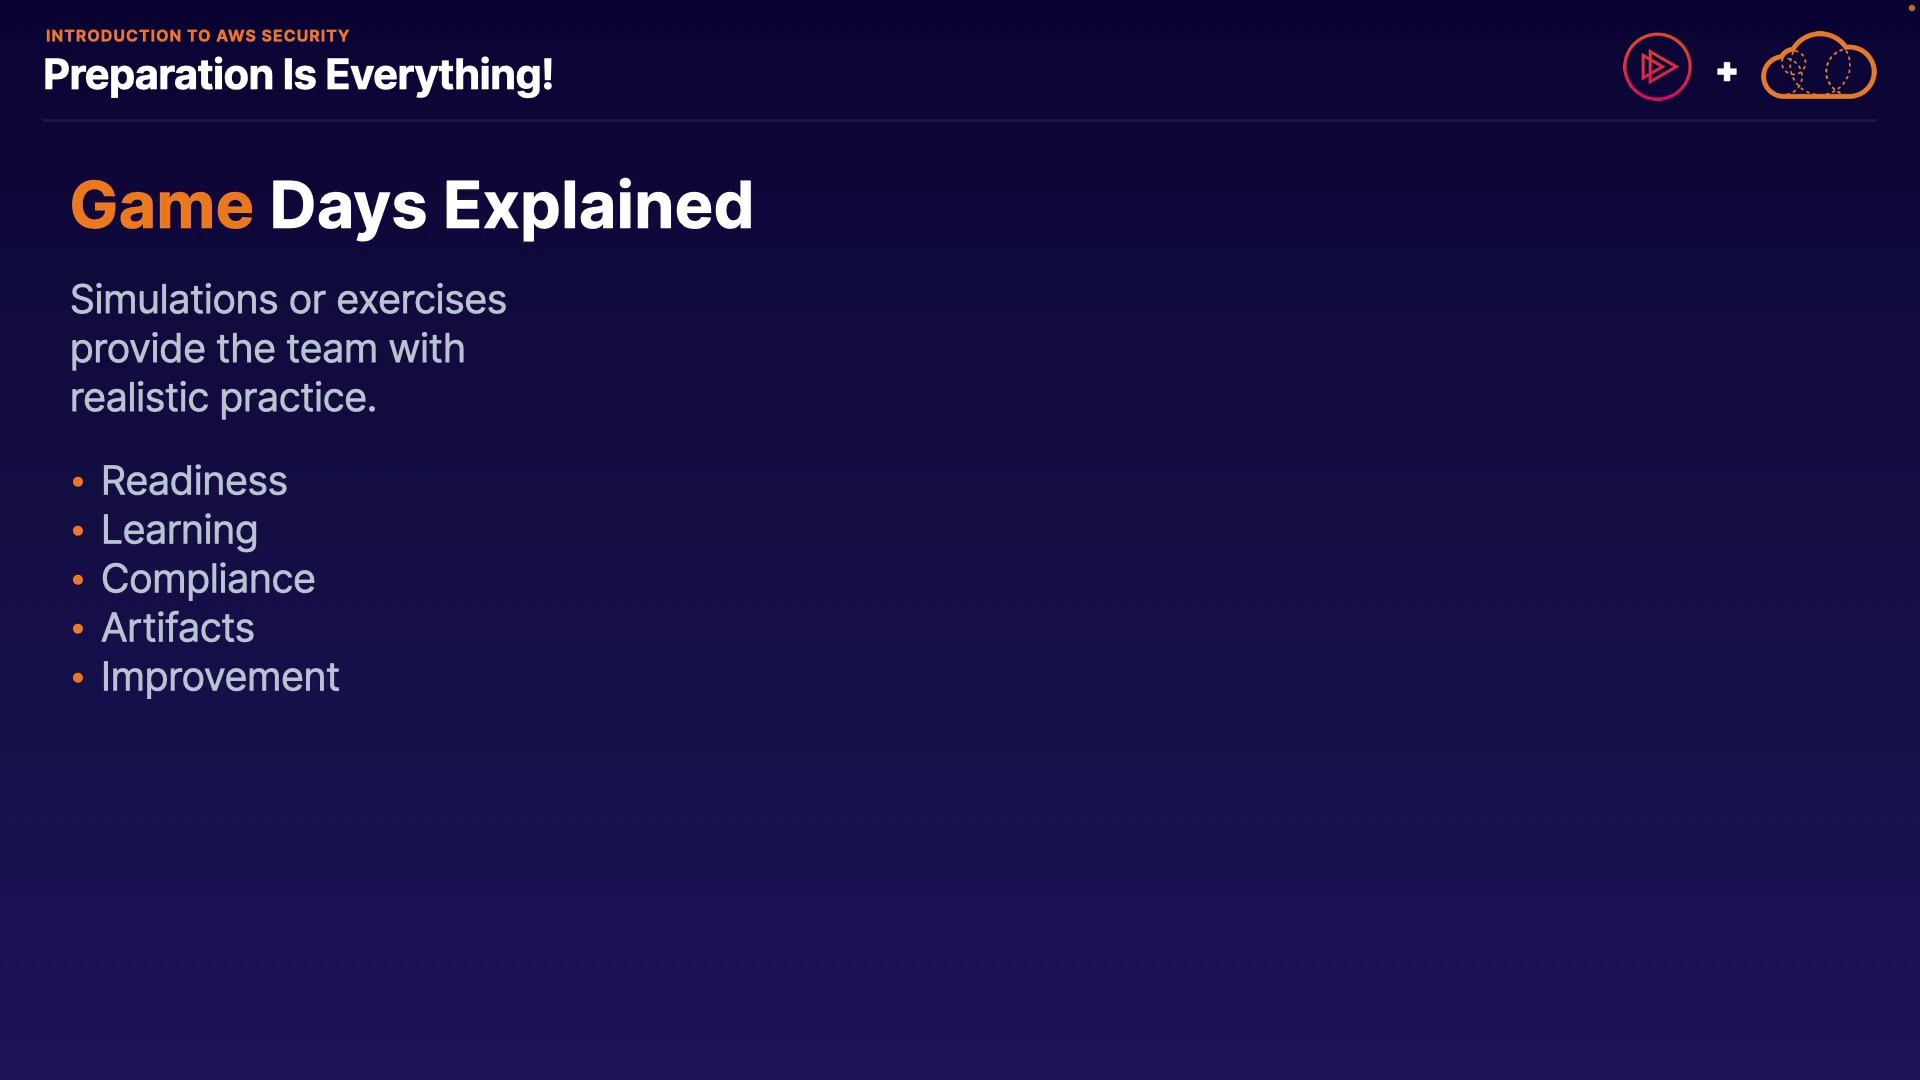
Task: Click the orange bullet beside Learning
Action: point(78,531)
